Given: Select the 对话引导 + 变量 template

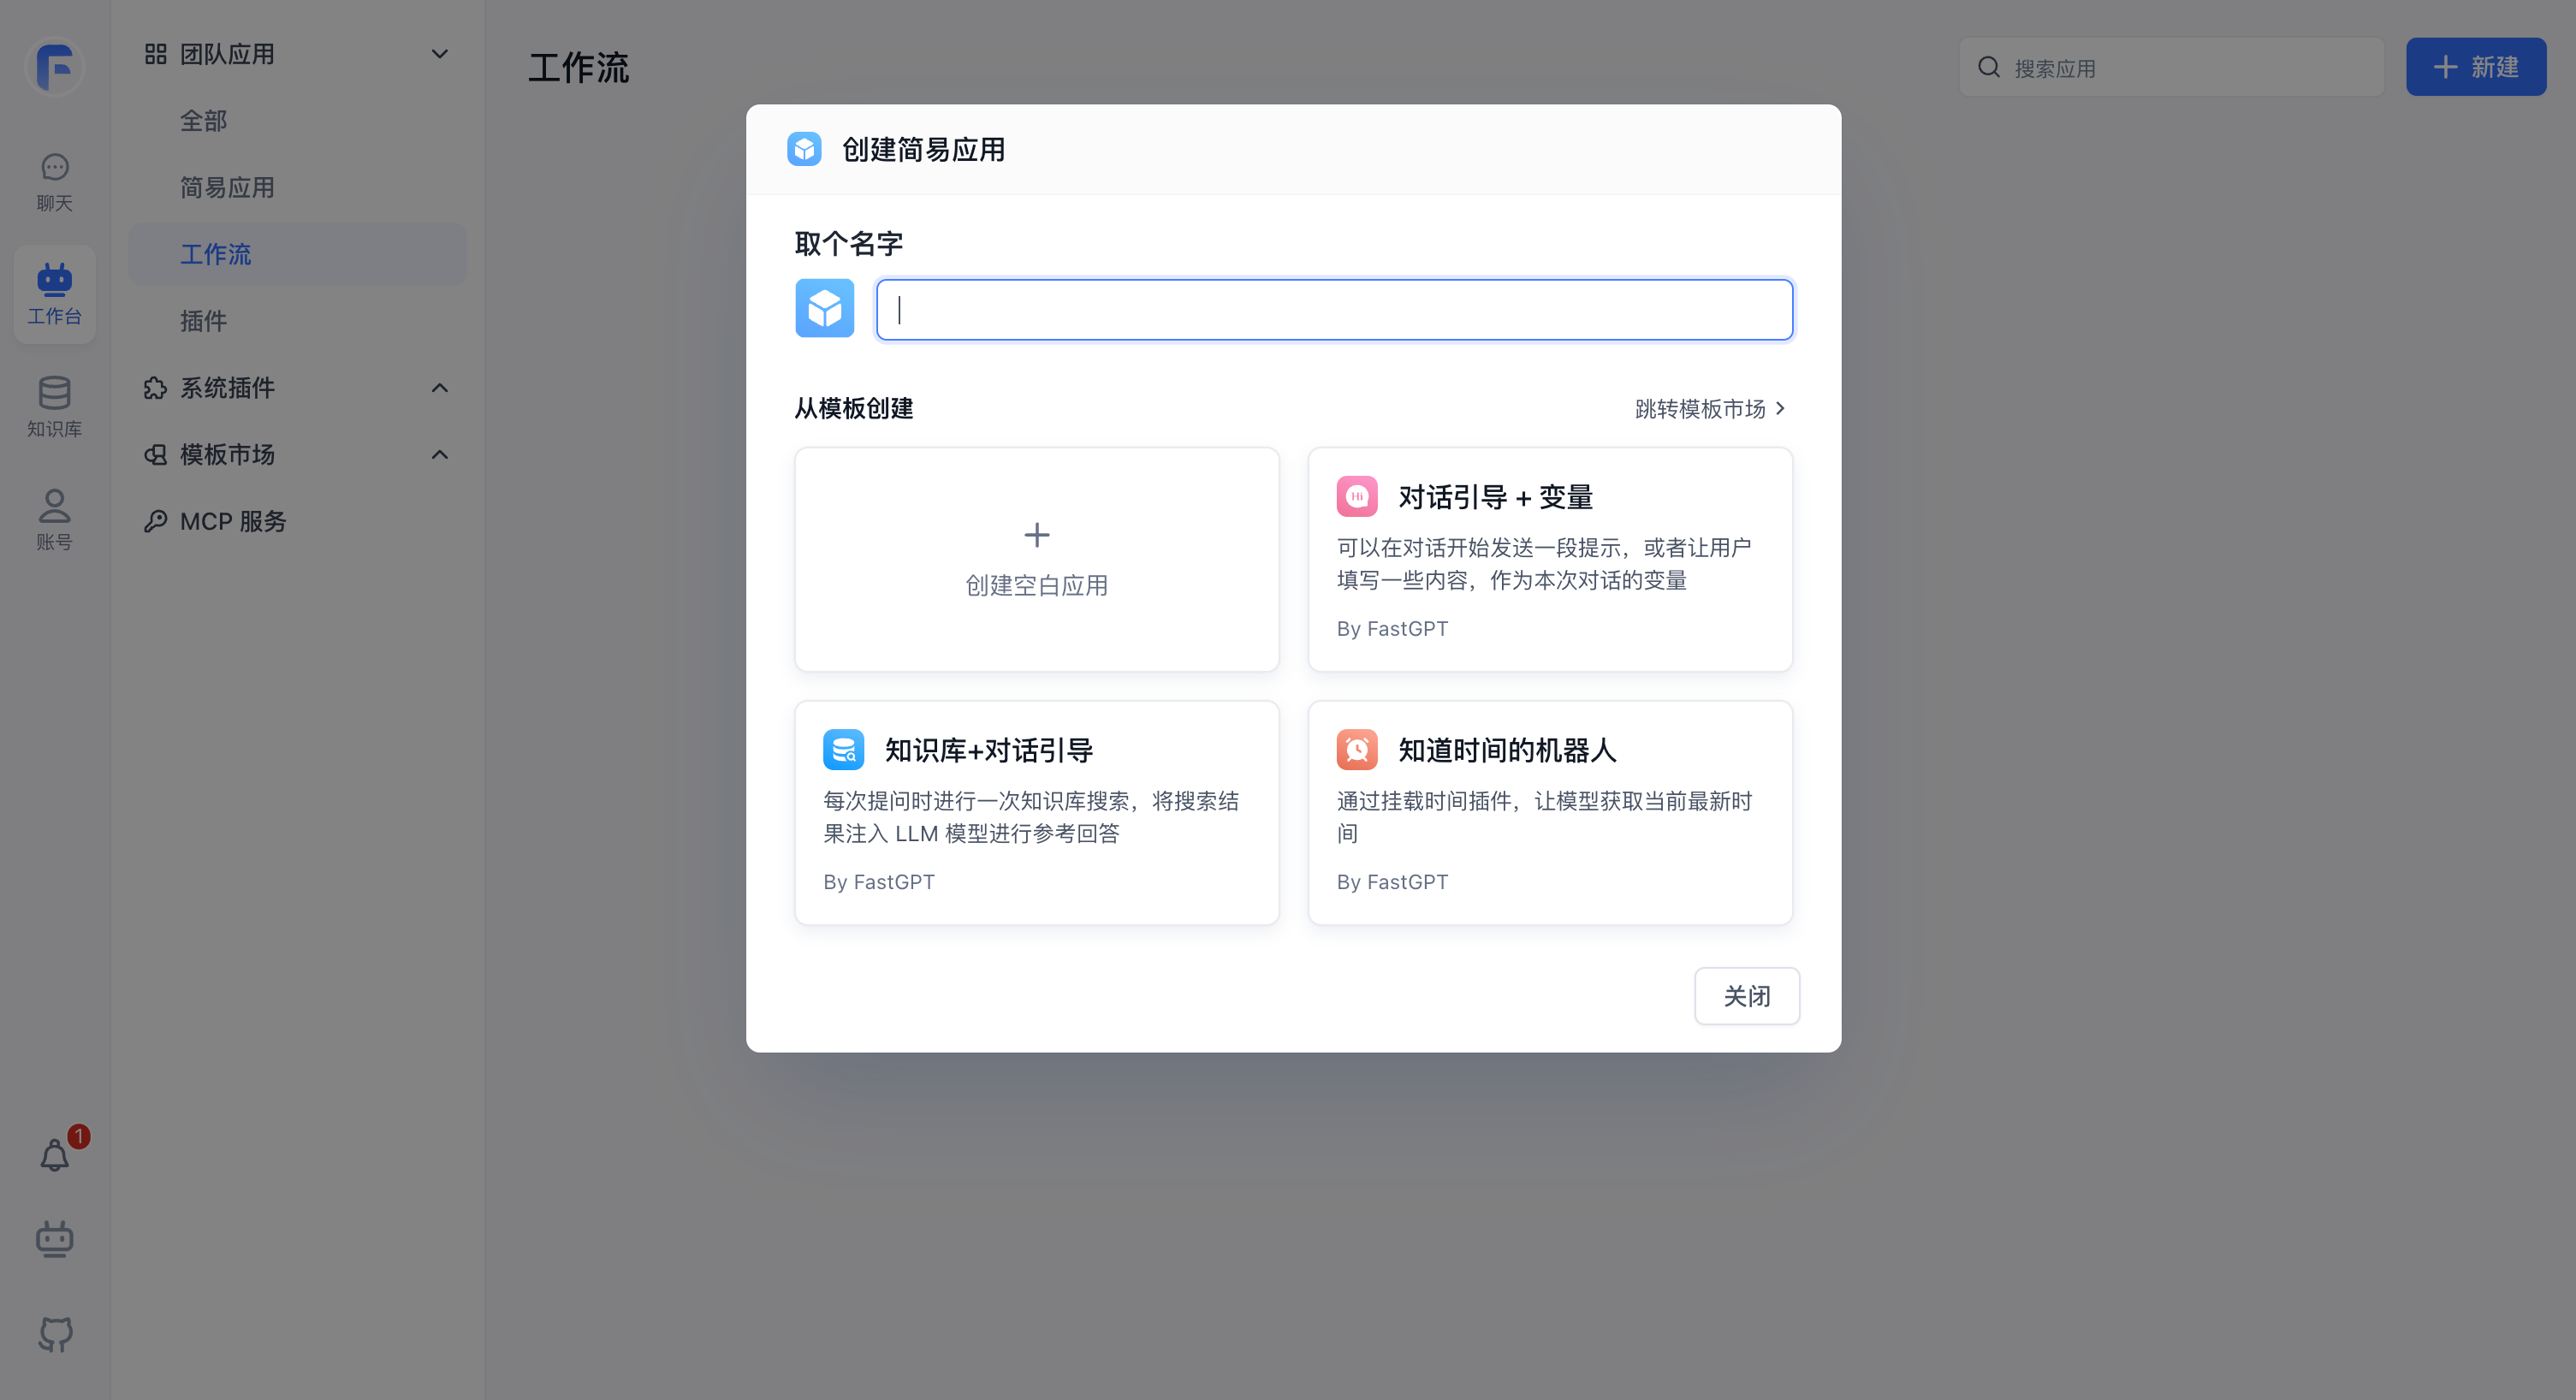Looking at the screenshot, I should [1548, 560].
